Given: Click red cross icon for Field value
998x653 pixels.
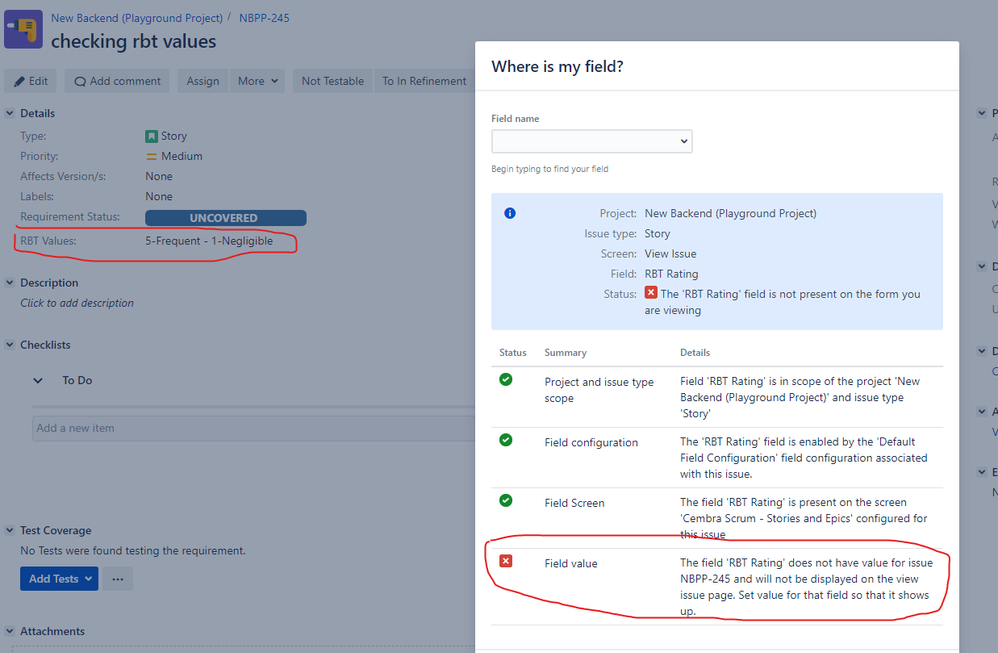Looking at the screenshot, I should [x=506, y=561].
